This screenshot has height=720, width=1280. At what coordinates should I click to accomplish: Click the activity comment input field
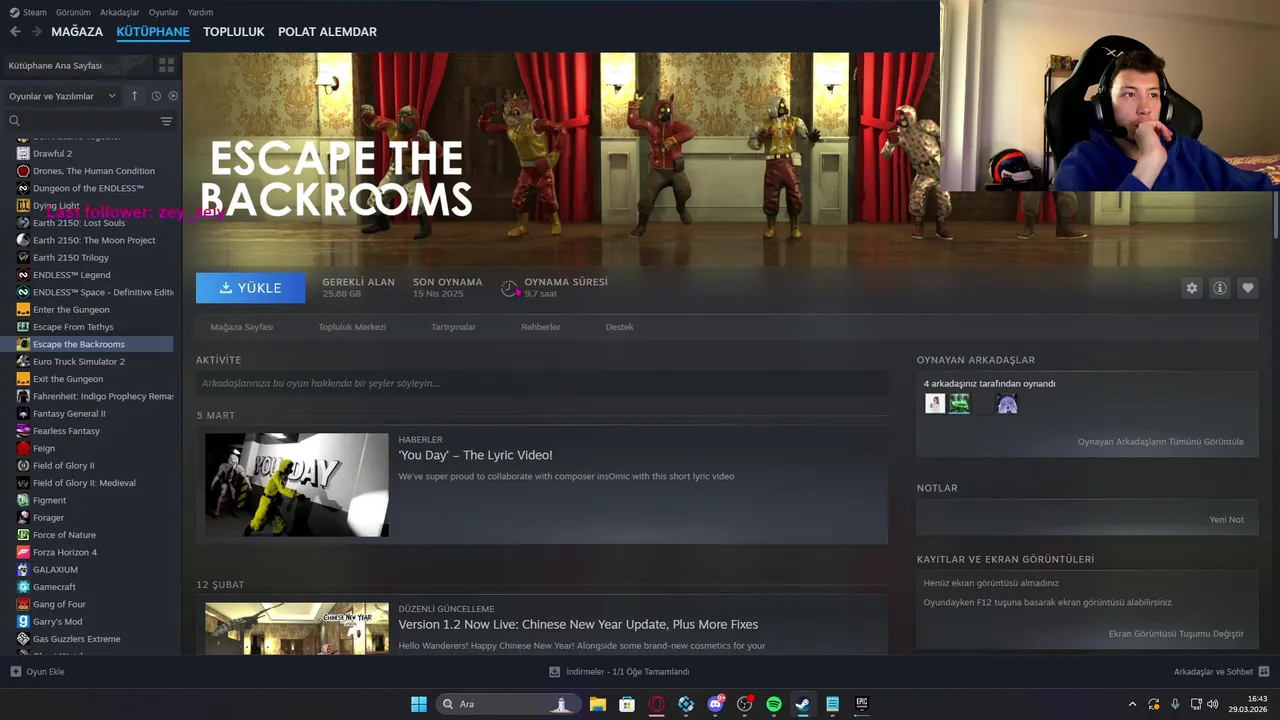click(x=542, y=383)
